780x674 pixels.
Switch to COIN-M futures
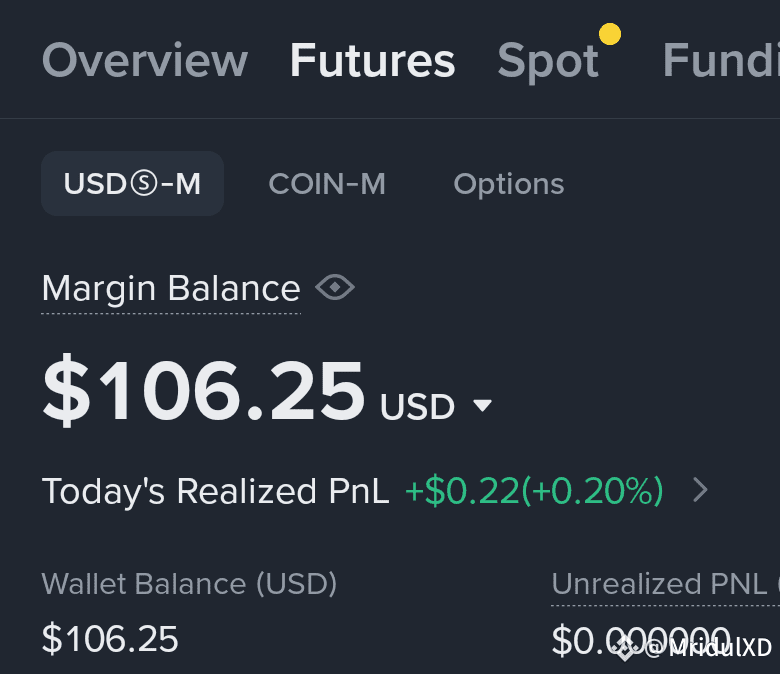pos(327,184)
